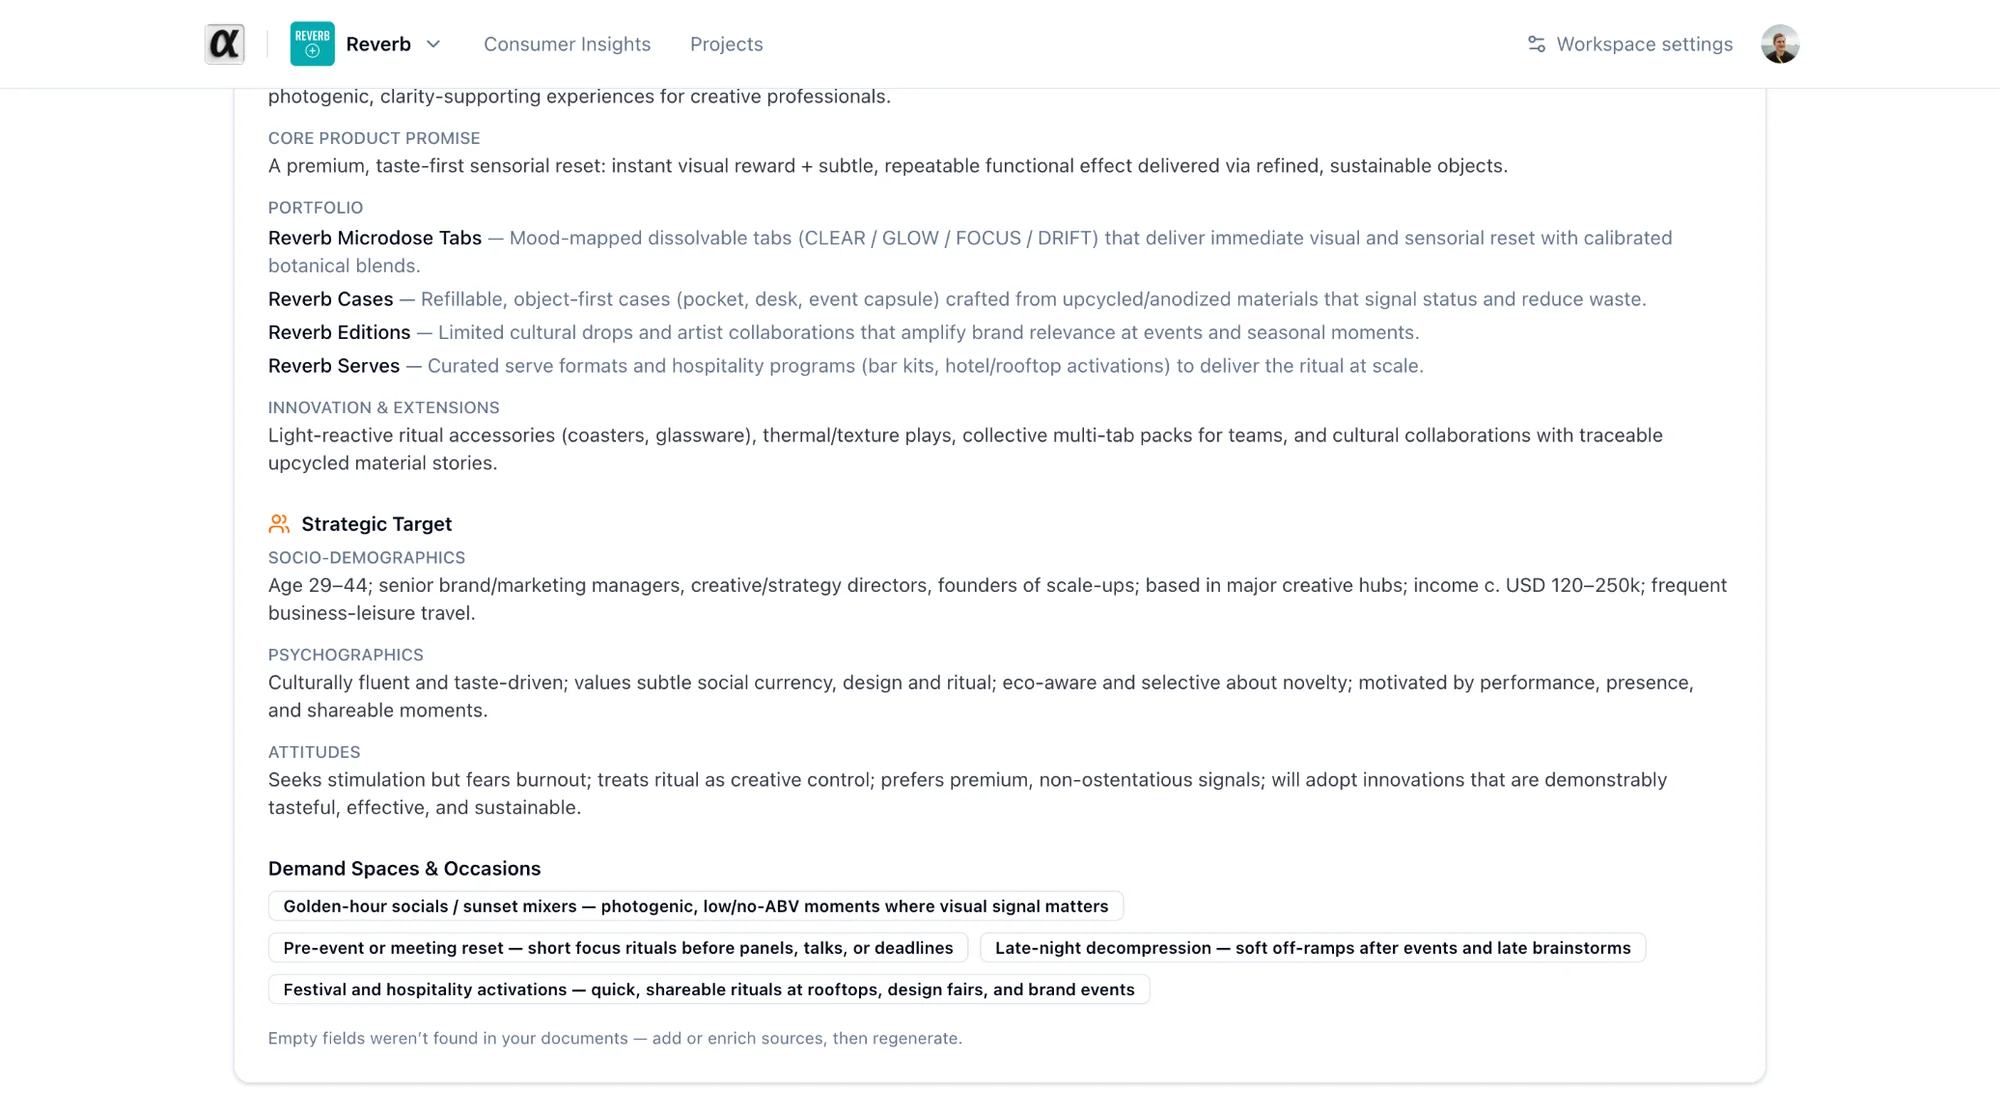Select the Reverb Serves portfolio entry
This screenshot has height=1117, width=2000.
pyautogui.click(x=334, y=366)
